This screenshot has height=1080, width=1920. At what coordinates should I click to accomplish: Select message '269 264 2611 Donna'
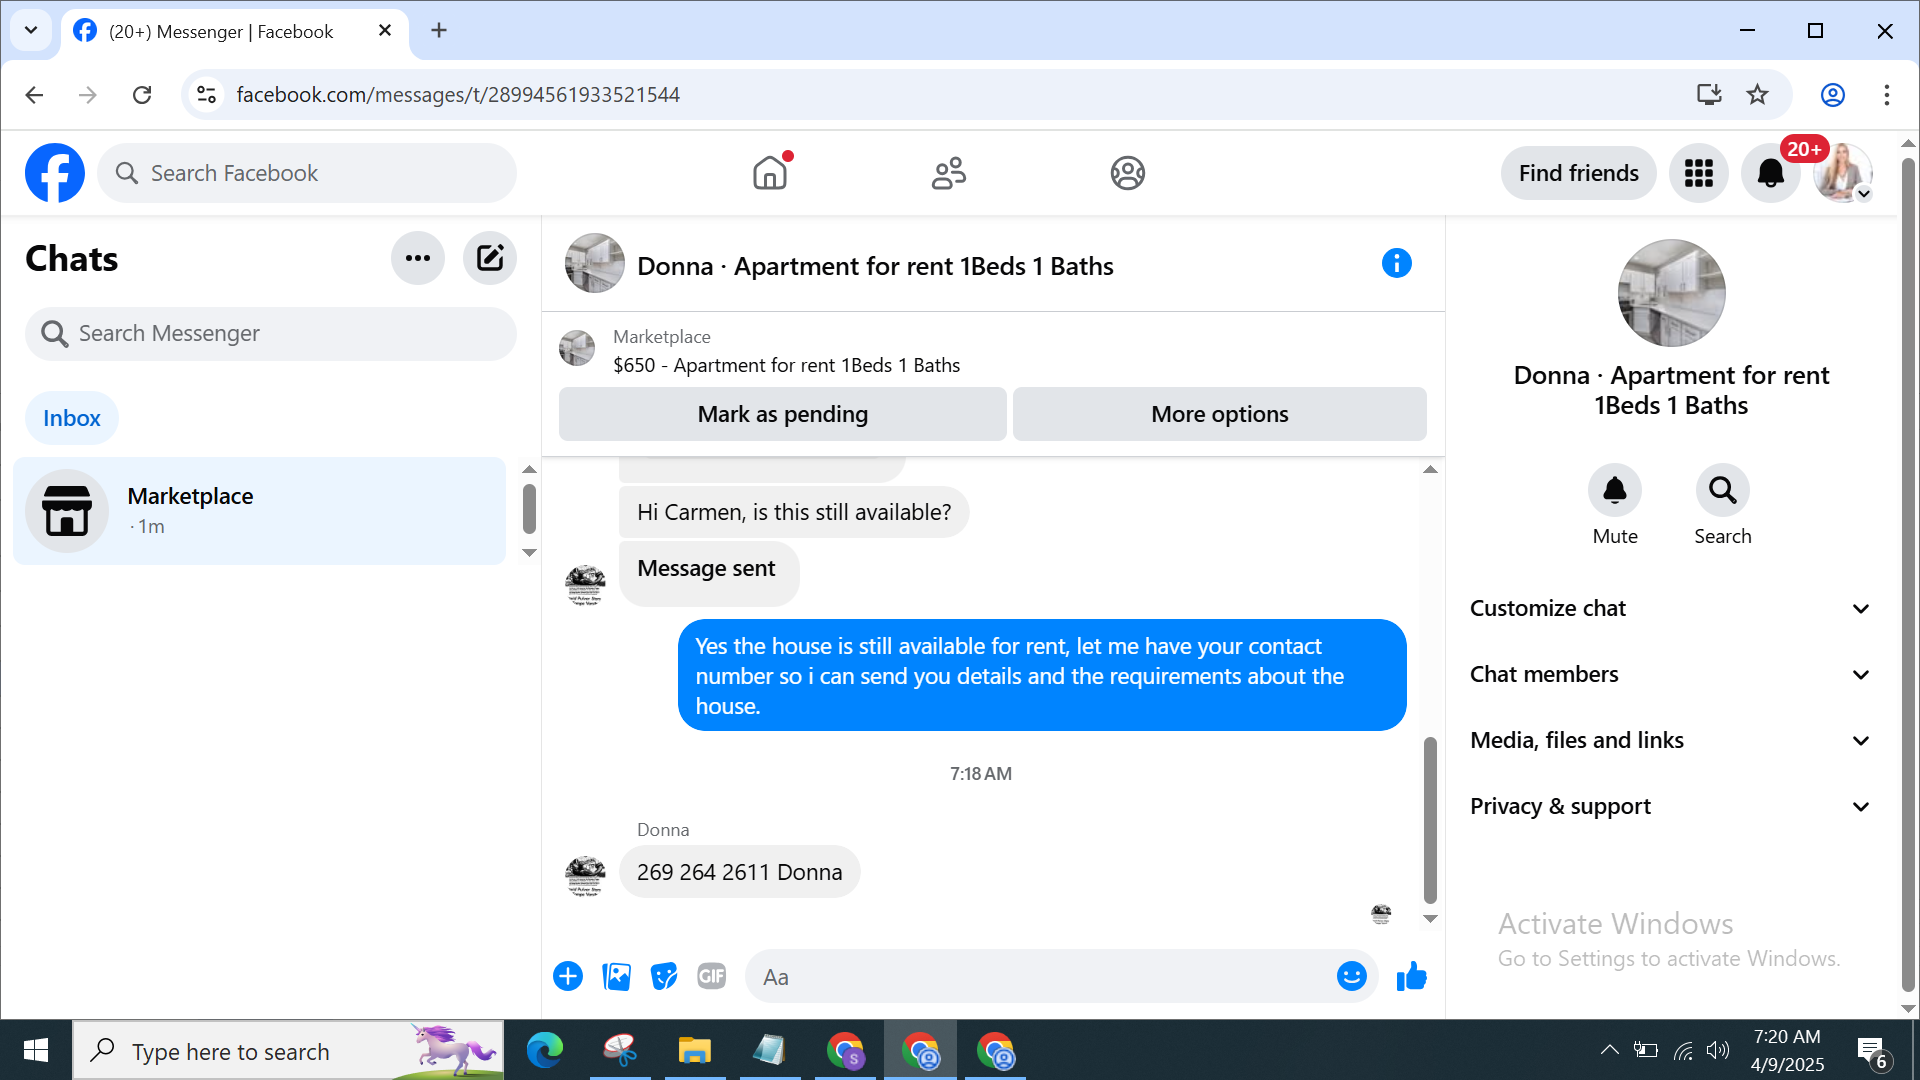pyautogui.click(x=739, y=872)
